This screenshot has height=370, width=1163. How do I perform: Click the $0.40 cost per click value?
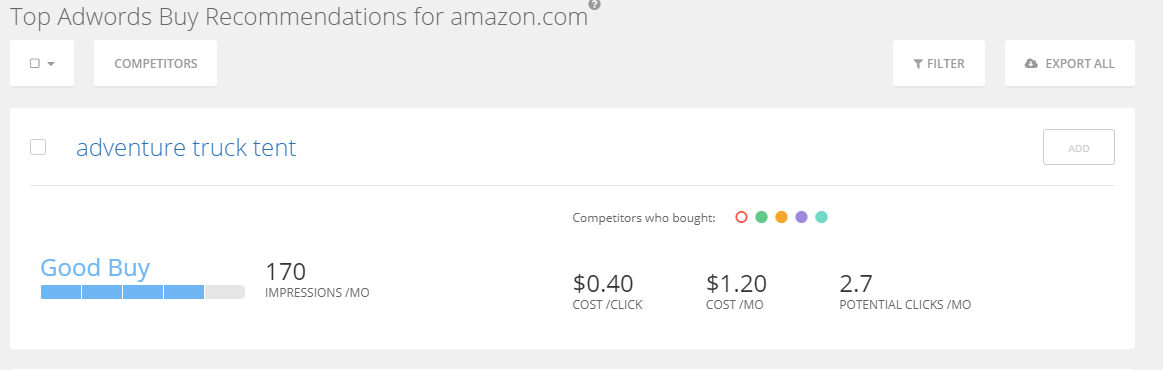tap(603, 283)
